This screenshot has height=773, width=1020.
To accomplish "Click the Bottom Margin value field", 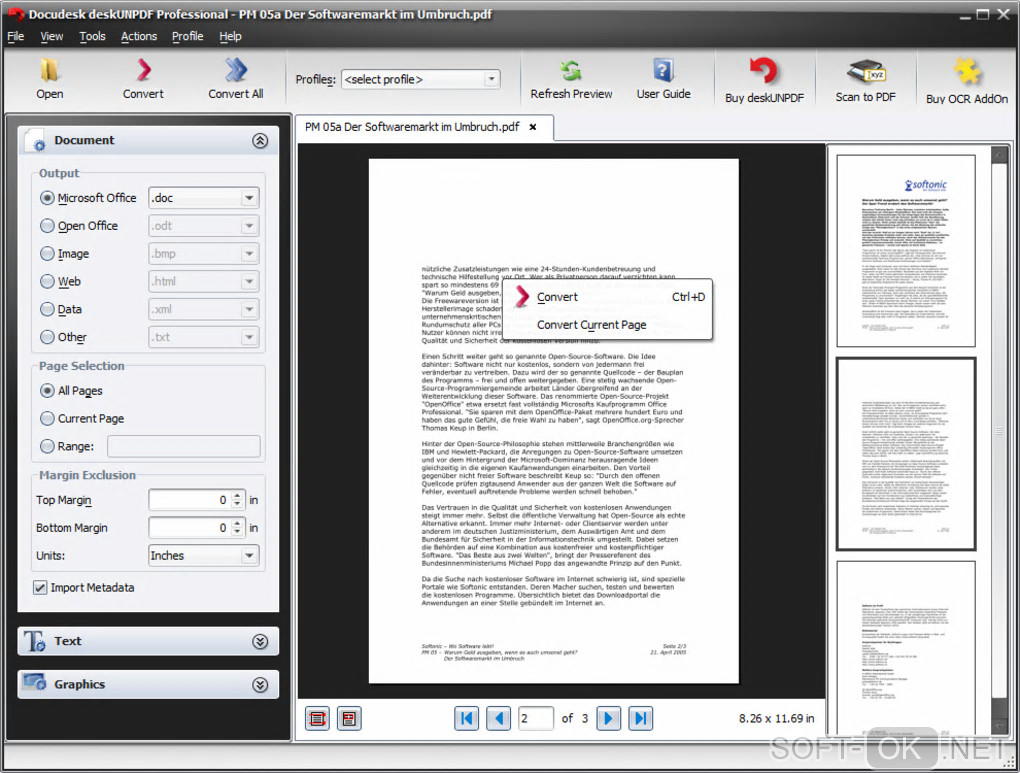I will (x=191, y=528).
